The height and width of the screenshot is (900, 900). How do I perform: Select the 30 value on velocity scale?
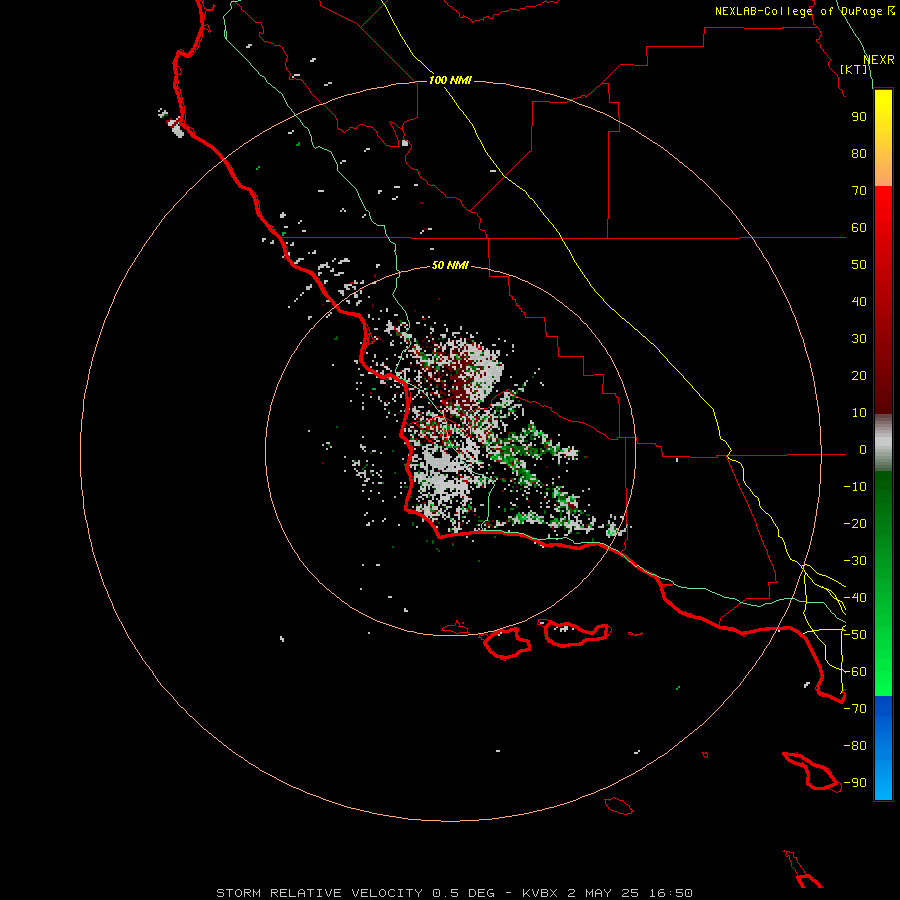pyautogui.click(x=859, y=339)
